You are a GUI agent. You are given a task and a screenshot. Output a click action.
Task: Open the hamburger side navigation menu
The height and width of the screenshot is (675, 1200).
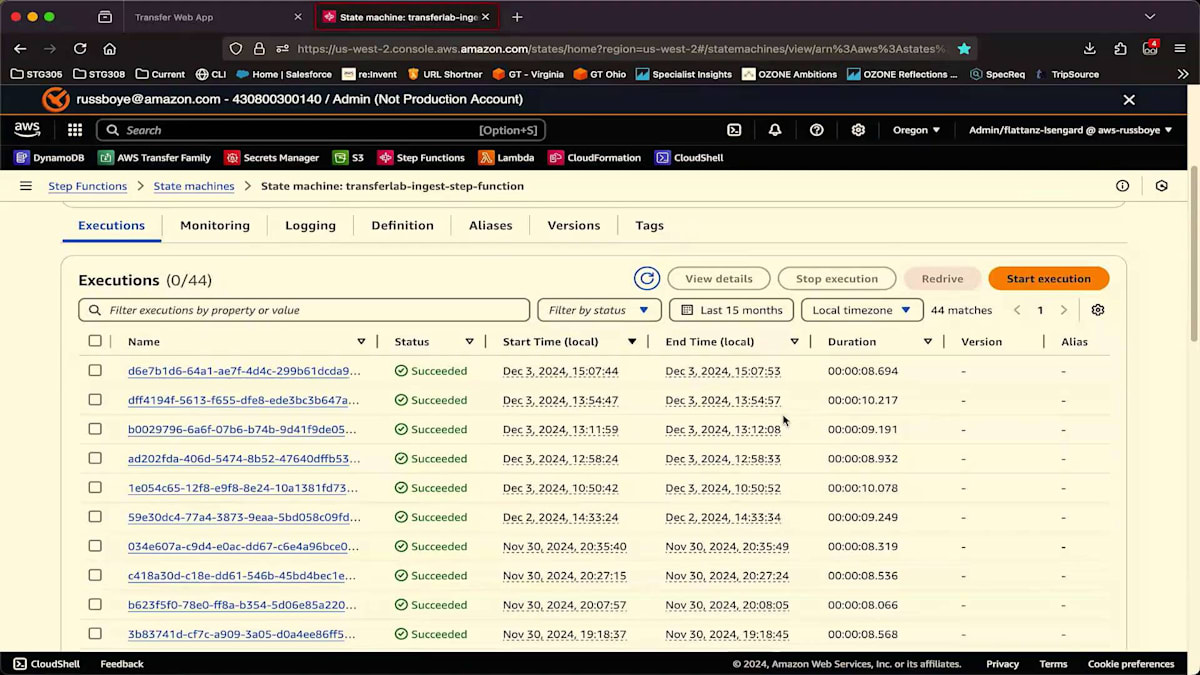click(x=26, y=186)
